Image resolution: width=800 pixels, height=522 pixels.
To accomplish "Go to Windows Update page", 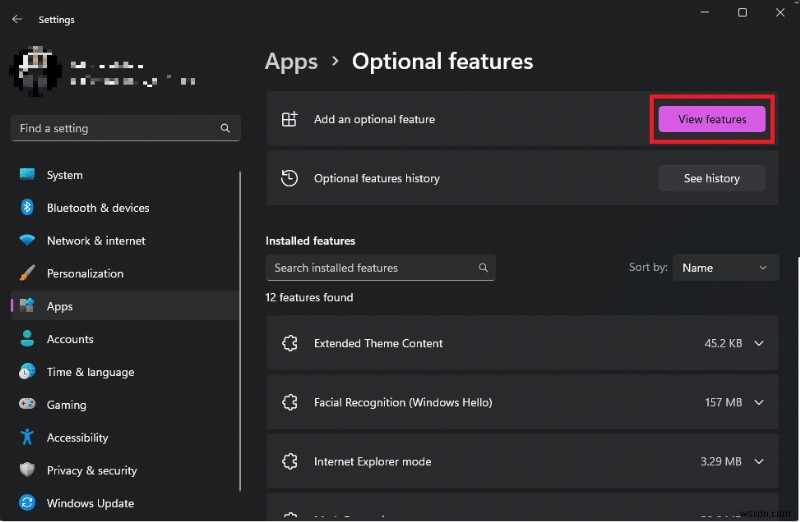I will pyautogui.click(x=124, y=503).
